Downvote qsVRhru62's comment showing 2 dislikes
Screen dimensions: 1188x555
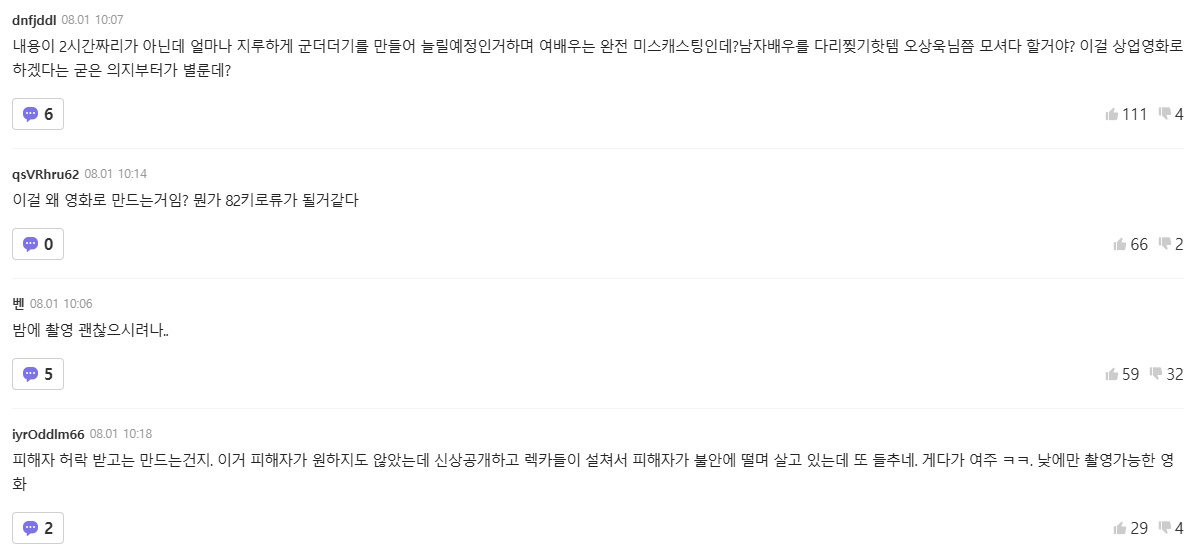pos(1171,244)
